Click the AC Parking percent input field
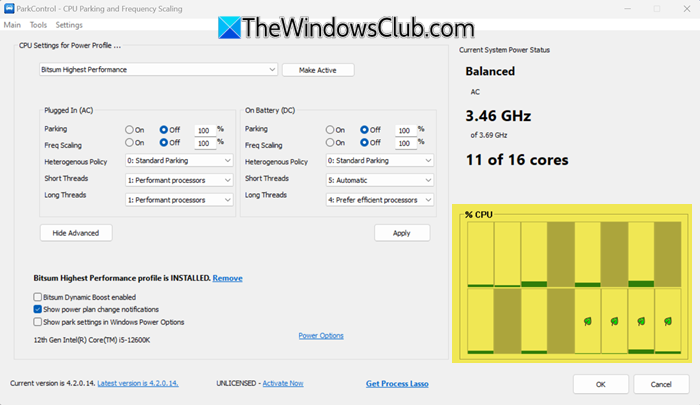 click(x=205, y=130)
